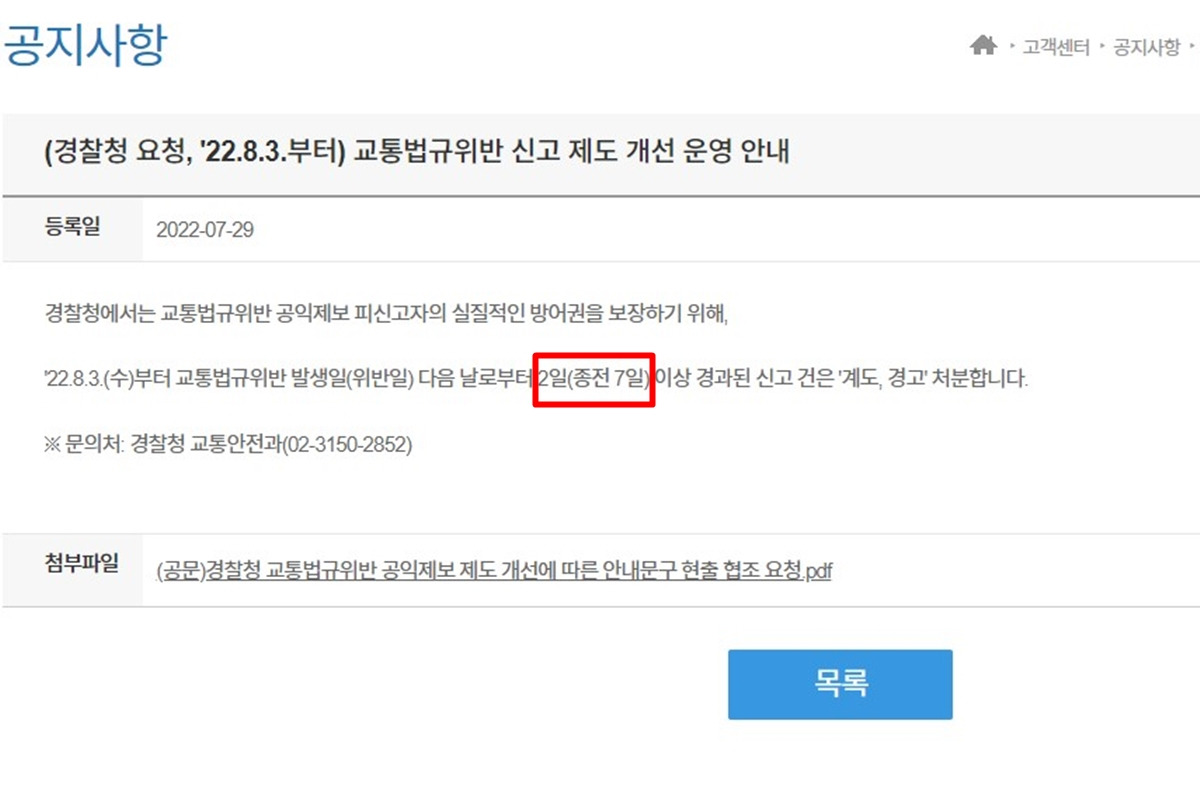
Task: Open the attached 경찰청 공익제보 PDF file
Action: 494,571
